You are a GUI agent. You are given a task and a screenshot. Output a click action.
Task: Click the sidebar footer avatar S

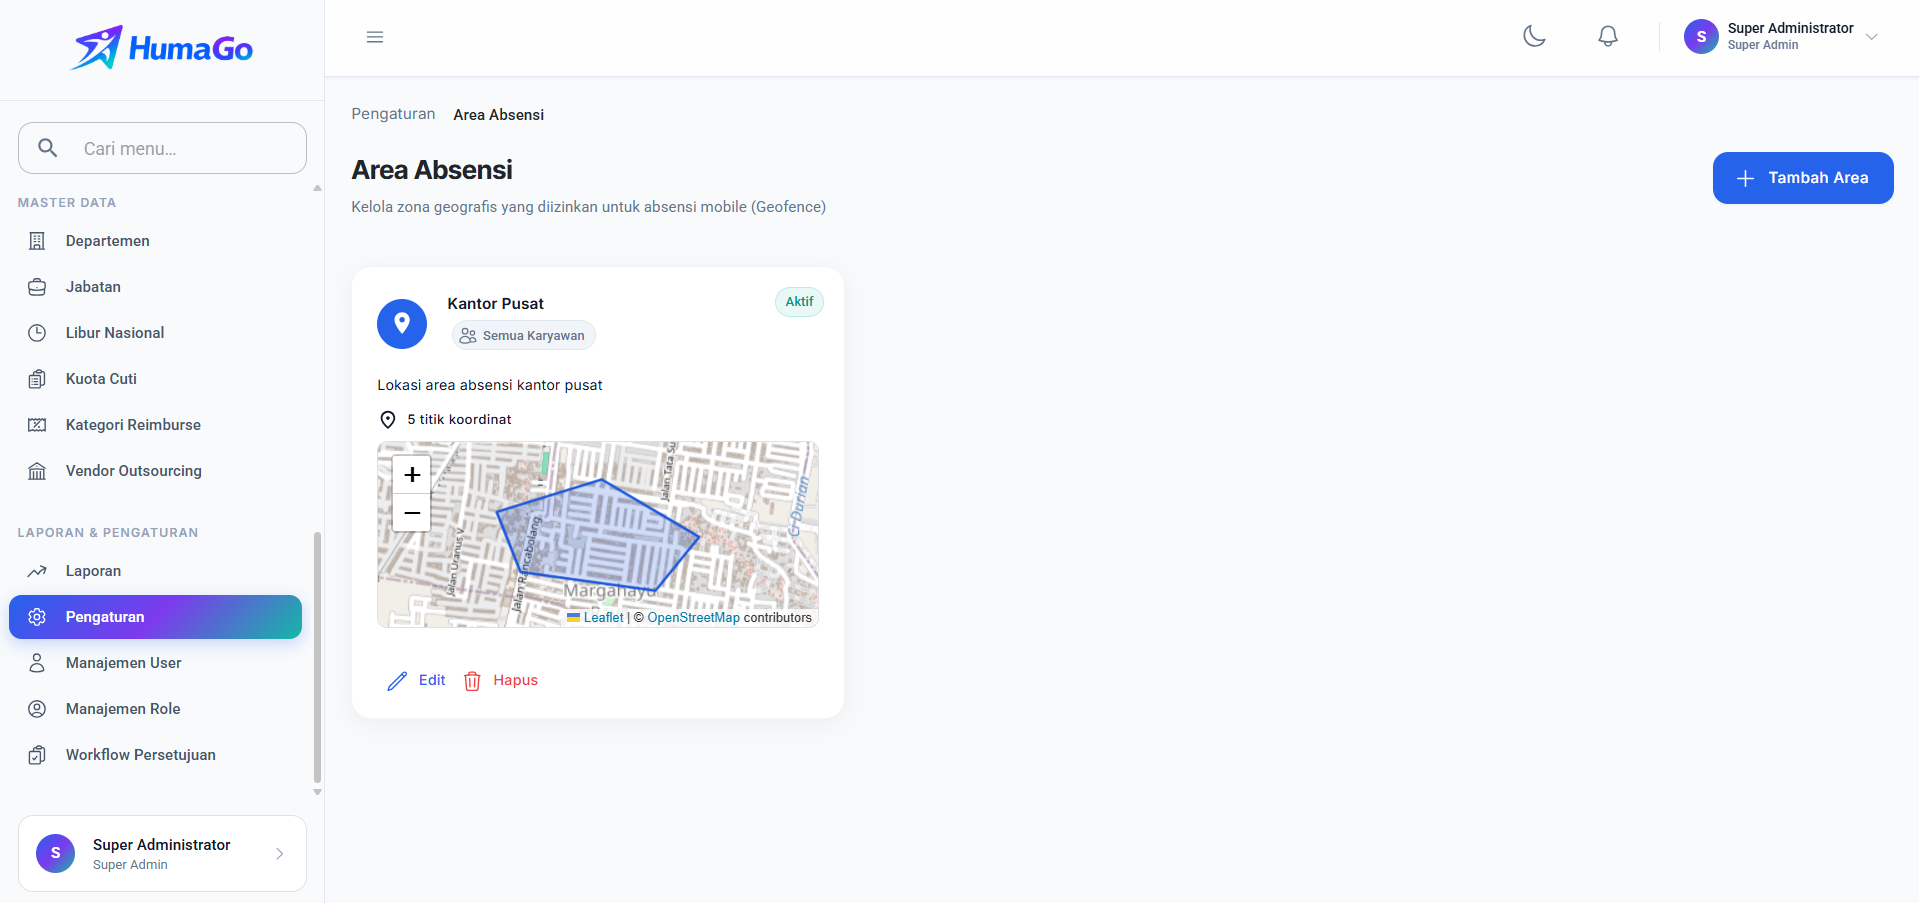(x=56, y=853)
